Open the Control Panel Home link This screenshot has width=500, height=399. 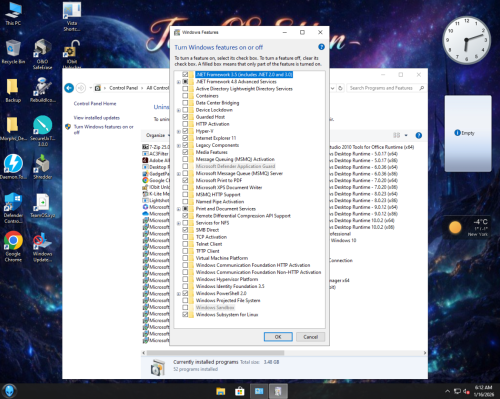95,104
